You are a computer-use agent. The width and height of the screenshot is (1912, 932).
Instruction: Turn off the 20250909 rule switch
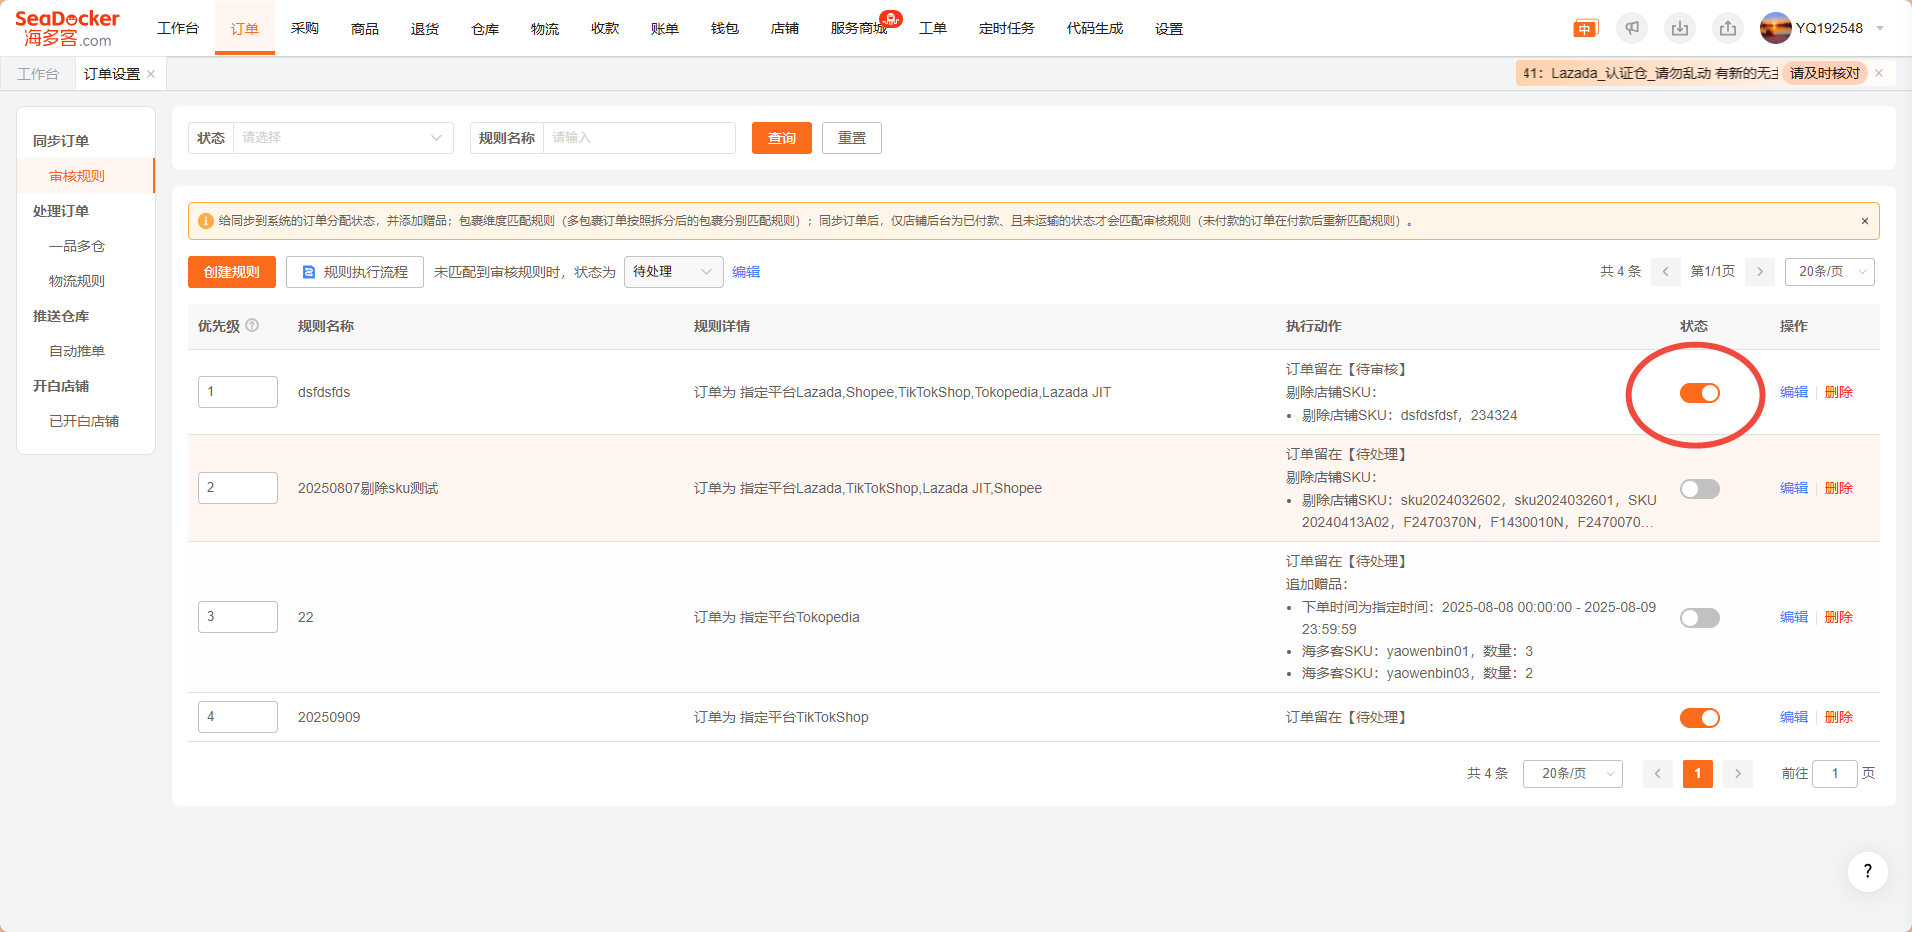coord(1699,718)
